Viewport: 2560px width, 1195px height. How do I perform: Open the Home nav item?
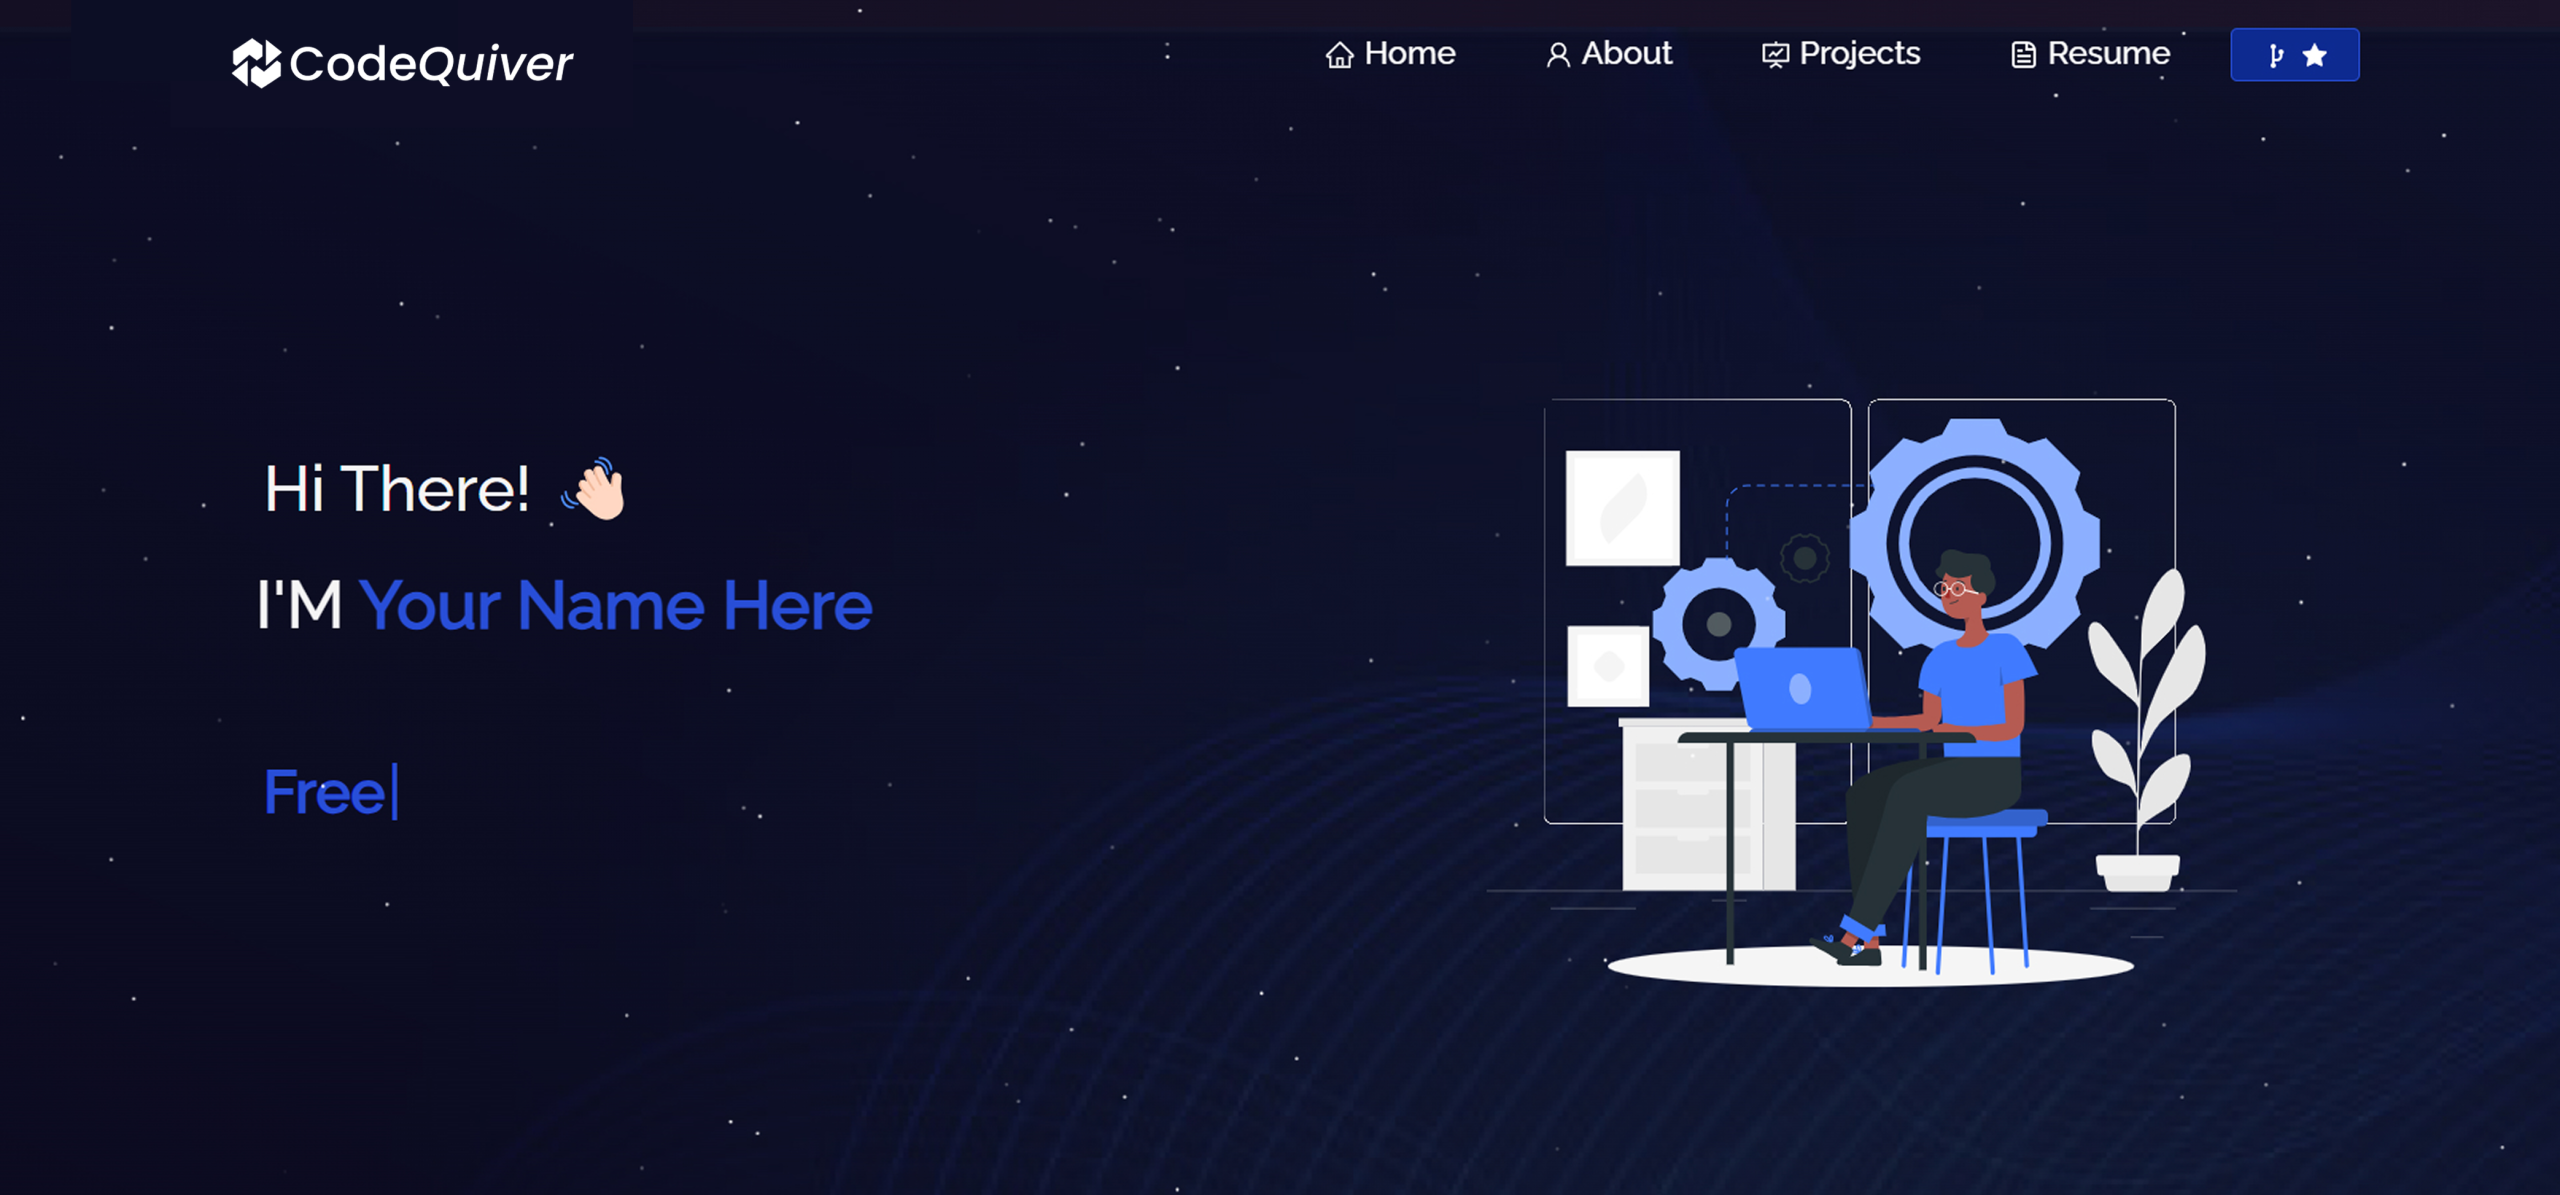tap(1409, 53)
